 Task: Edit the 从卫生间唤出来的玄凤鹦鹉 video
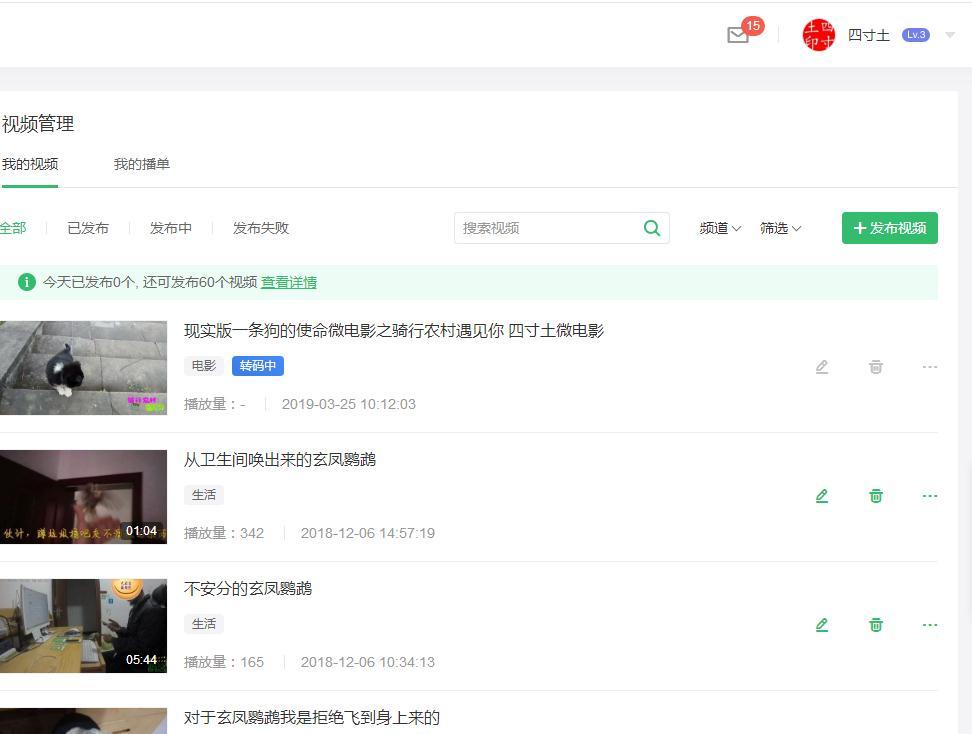coord(822,496)
